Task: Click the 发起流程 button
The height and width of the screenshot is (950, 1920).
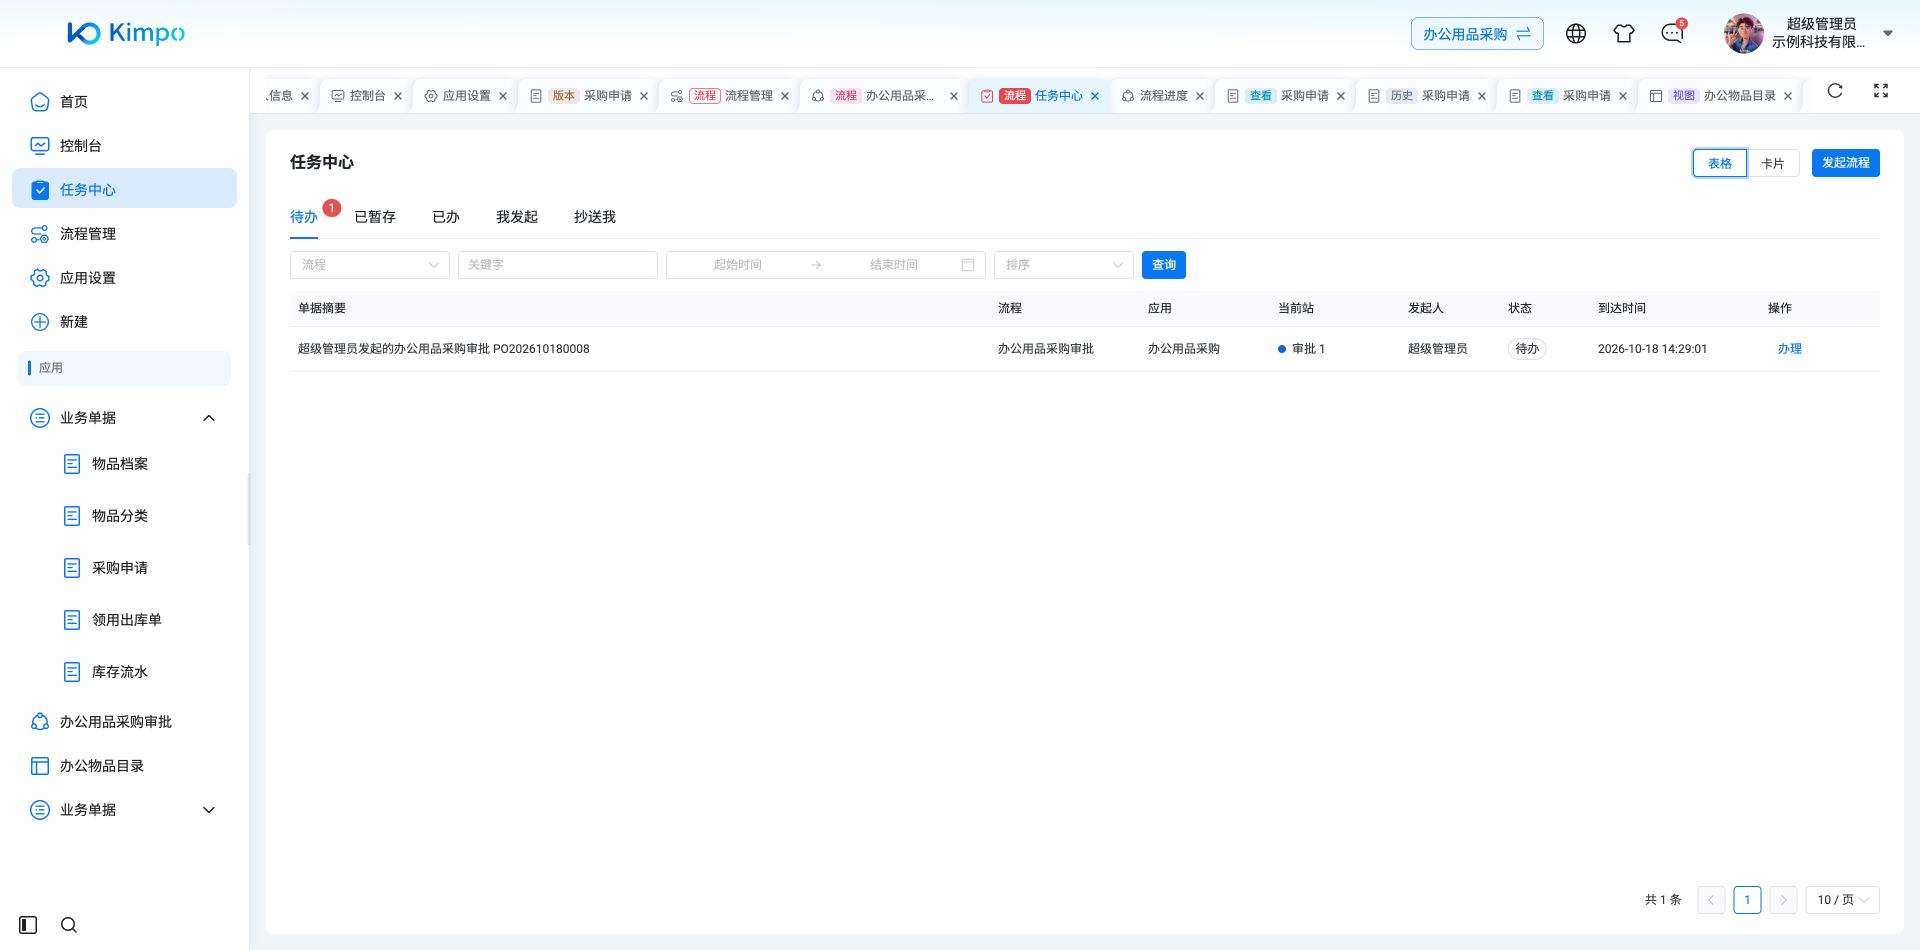Action: (1846, 163)
